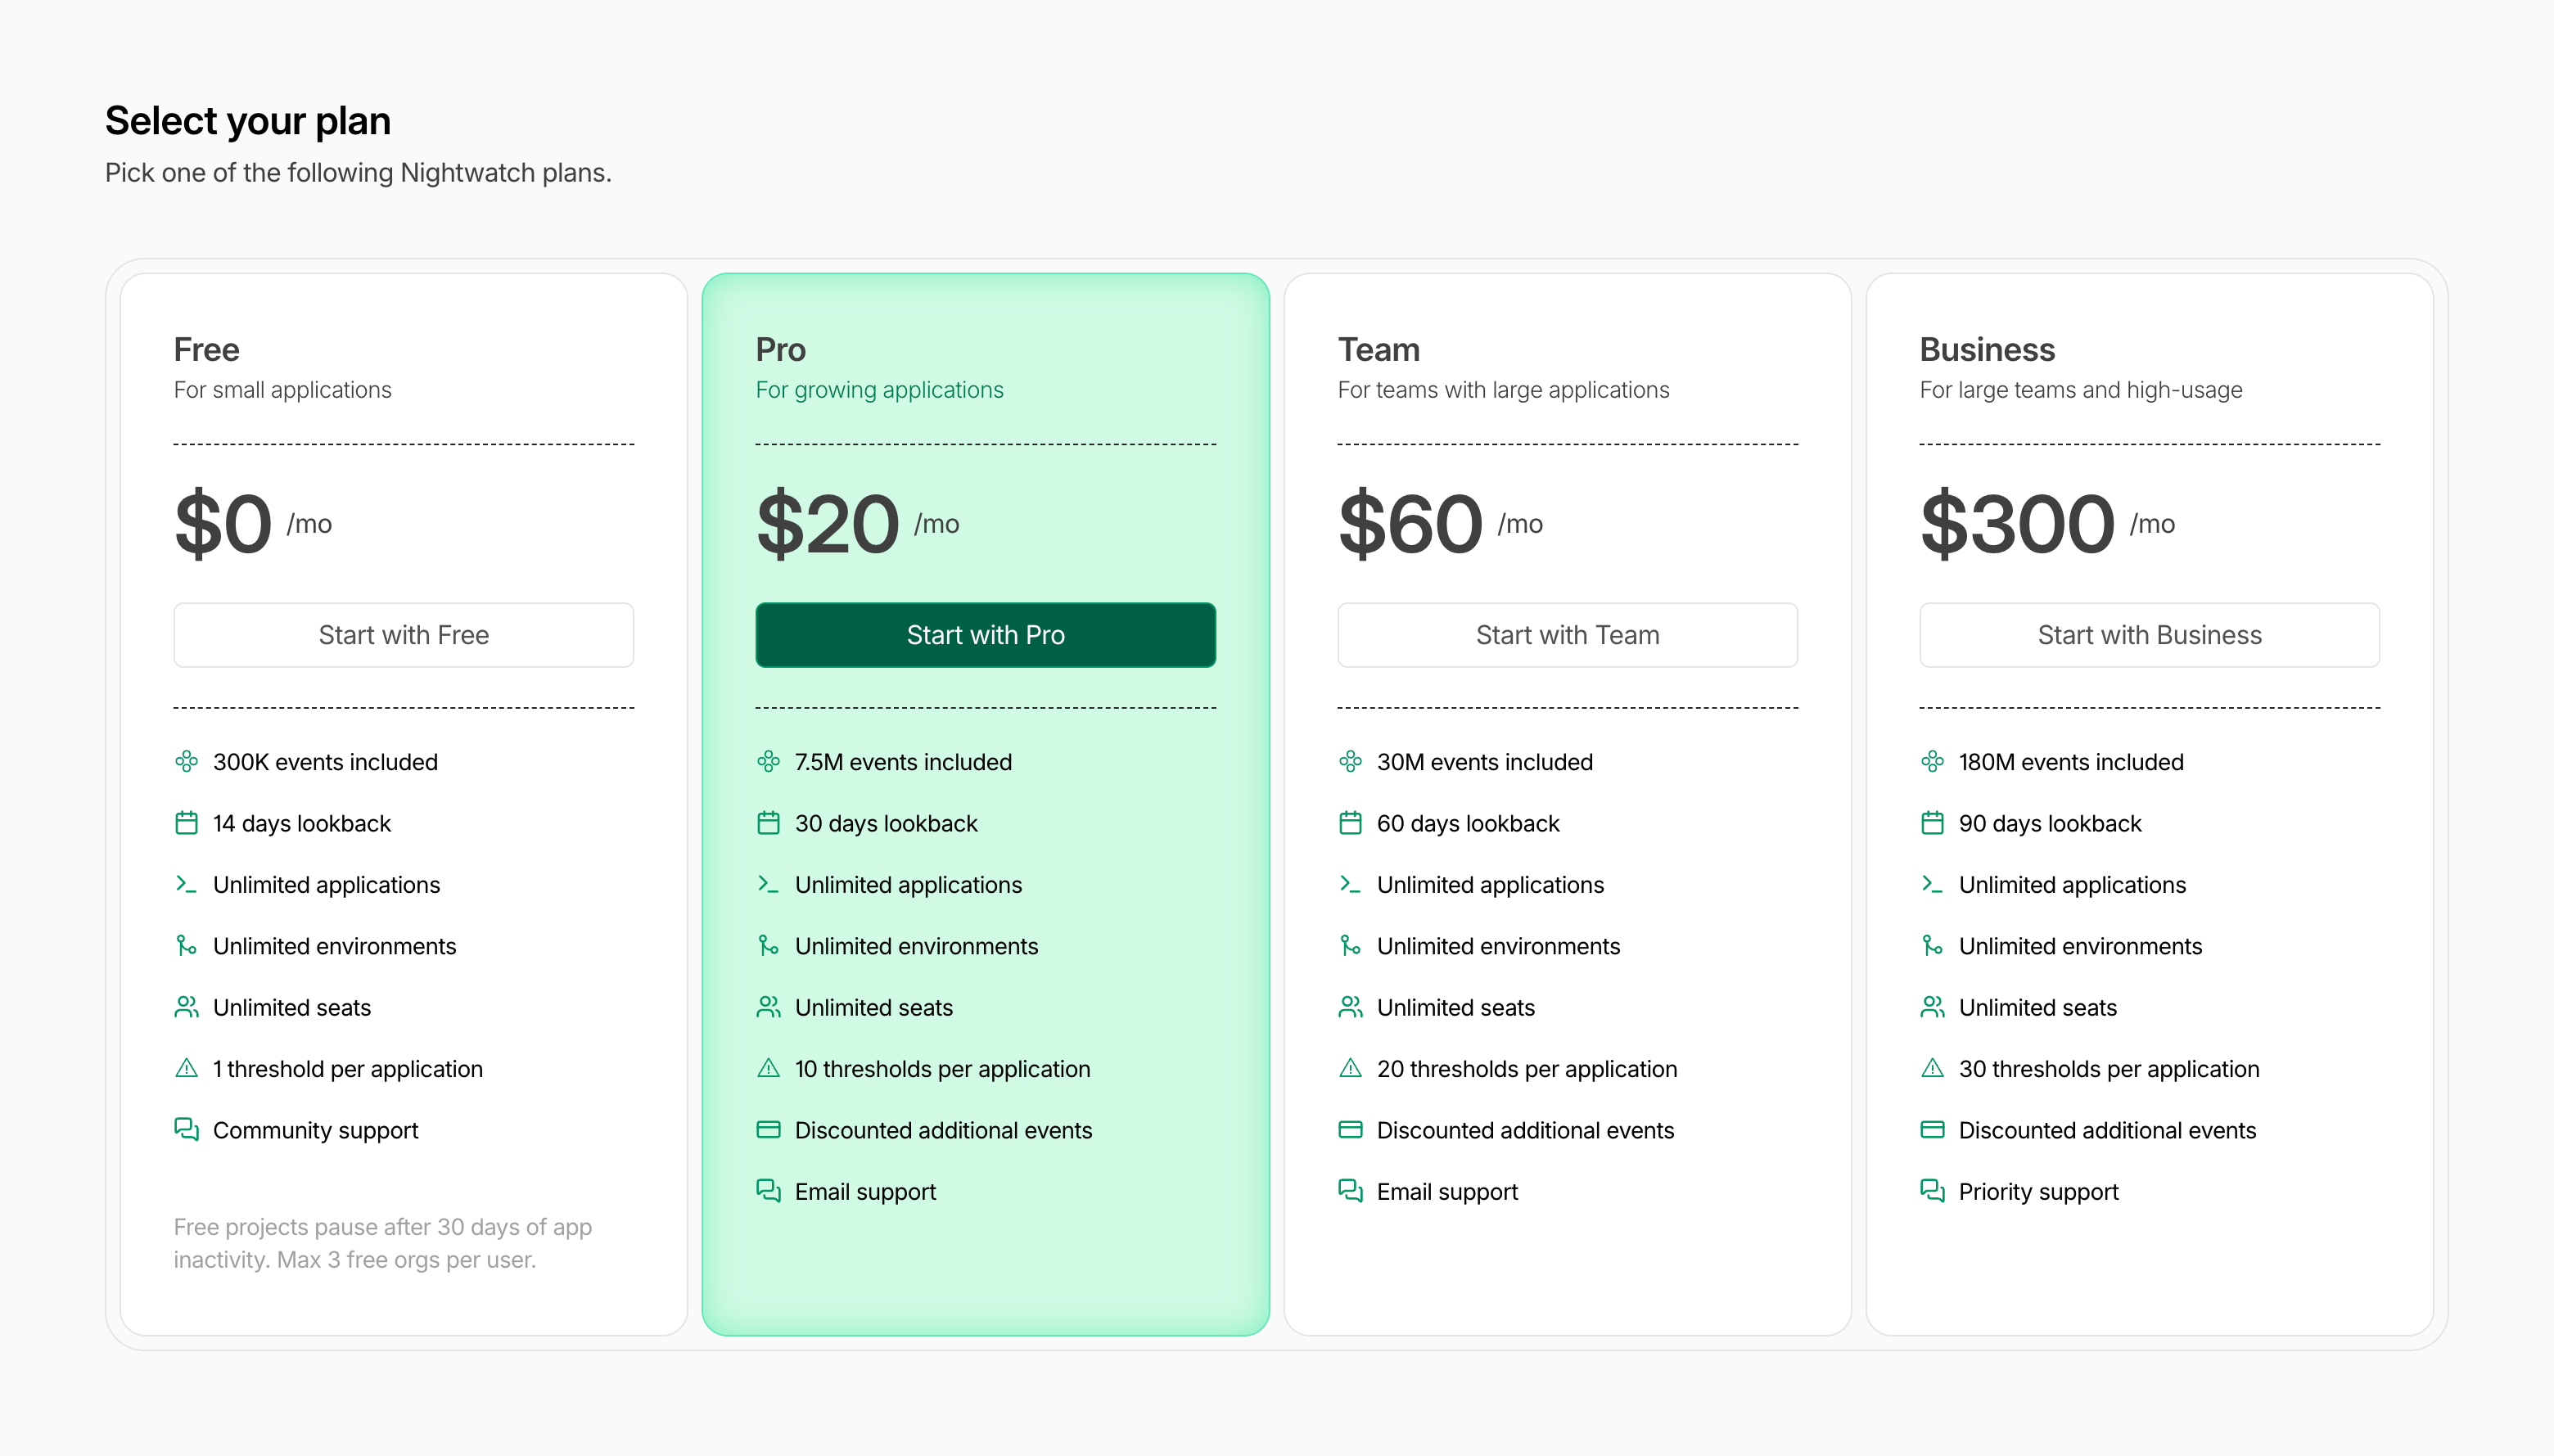Image resolution: width=2554 pixels, height=1456 pixels.
Task: Click the $300 price in Business plan
Action: [2017, 524]
